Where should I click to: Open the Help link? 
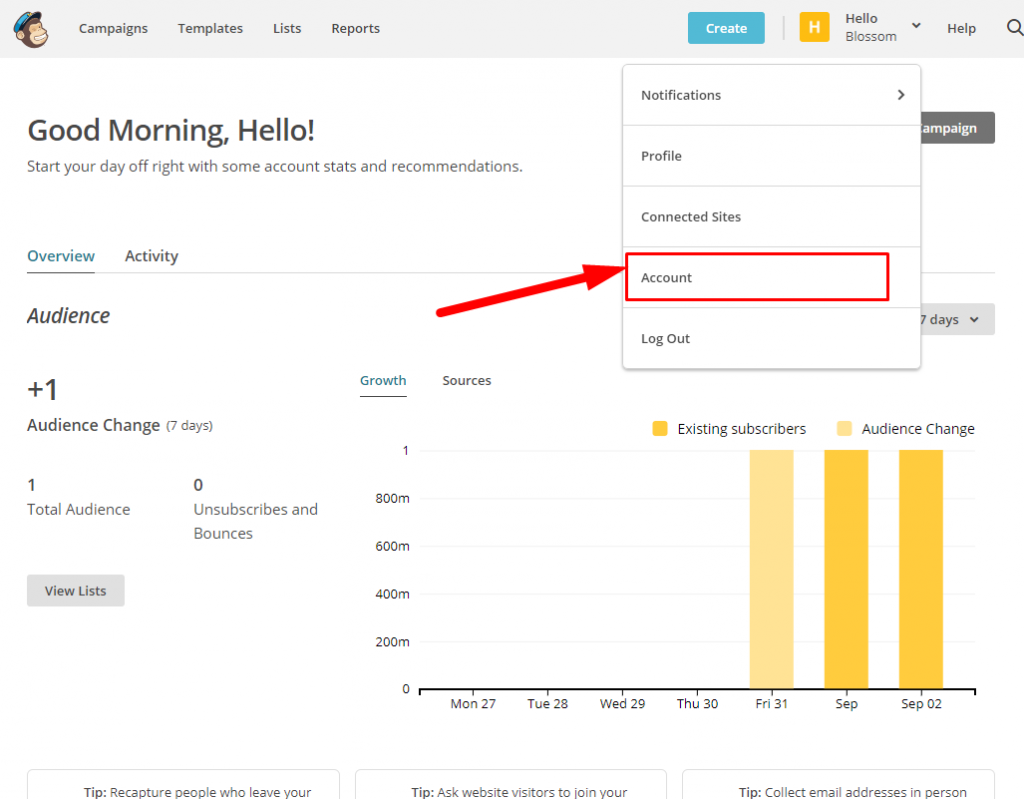(961, 28)
